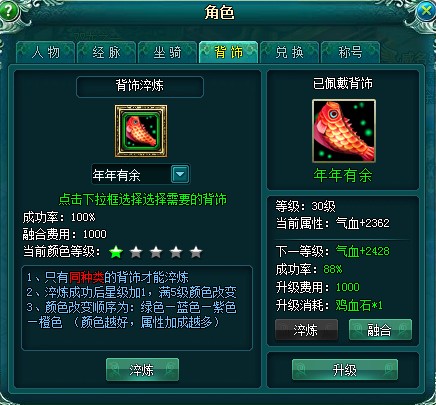Click the large 已佩戴背饰 fish image
The image size is (436, 405).
click(344, 131)
